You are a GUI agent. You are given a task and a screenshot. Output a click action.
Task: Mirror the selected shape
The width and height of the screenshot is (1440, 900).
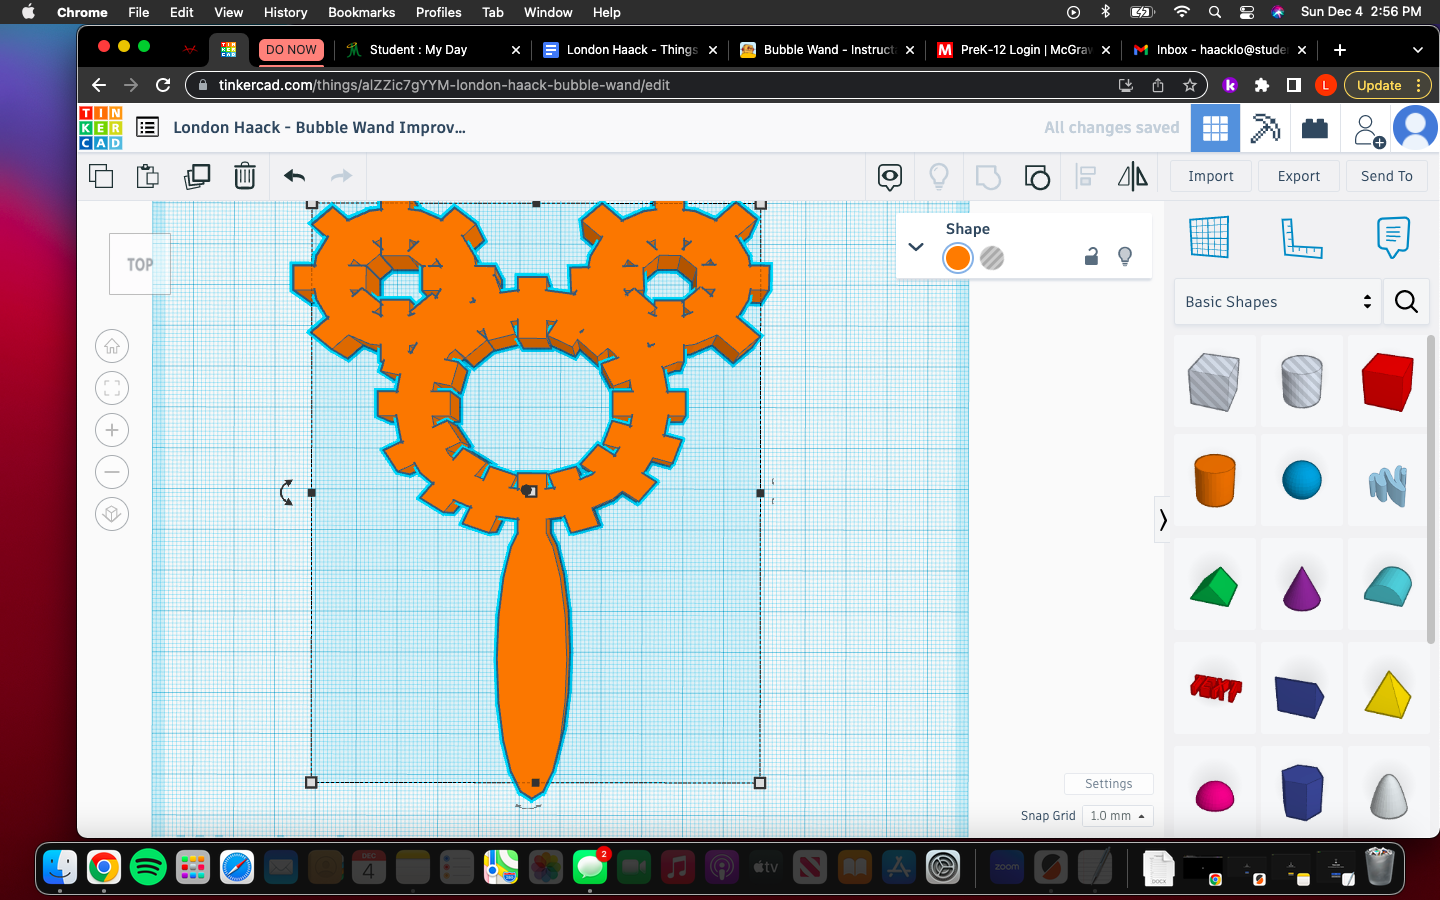(1133, 177)
